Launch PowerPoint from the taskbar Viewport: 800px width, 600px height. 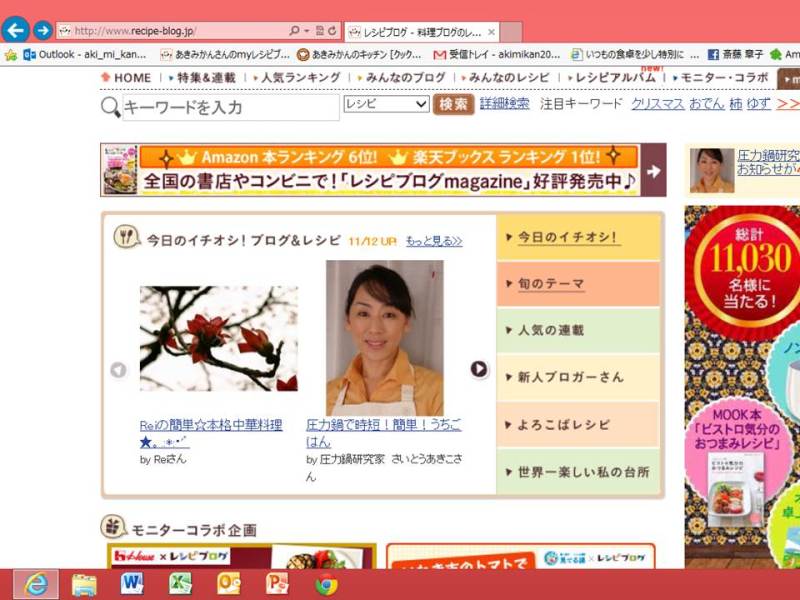277,585
